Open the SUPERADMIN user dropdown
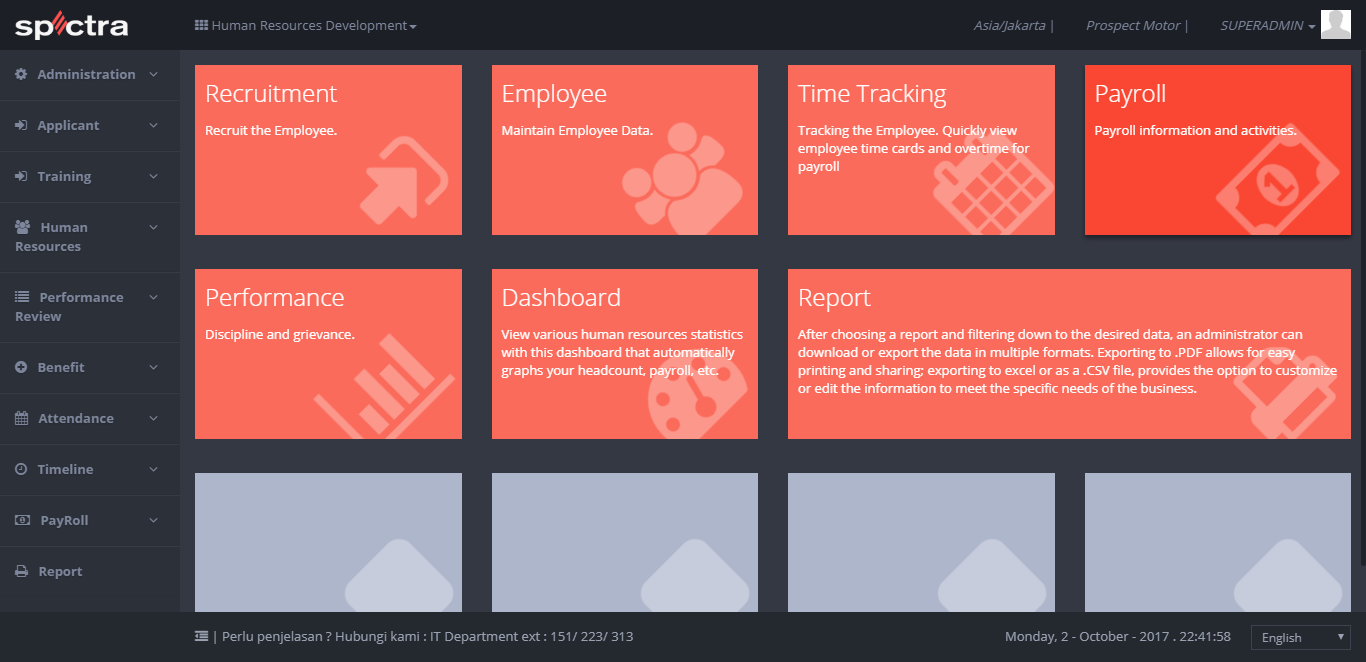Image resolution: width=1366 pixels, height=662 pixels. 1268,26
